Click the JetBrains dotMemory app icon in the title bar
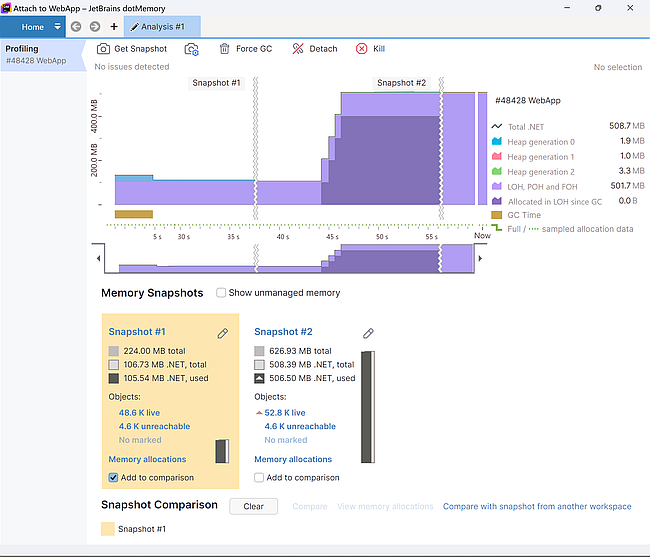650x557 pixels. (x=6, y=8)
